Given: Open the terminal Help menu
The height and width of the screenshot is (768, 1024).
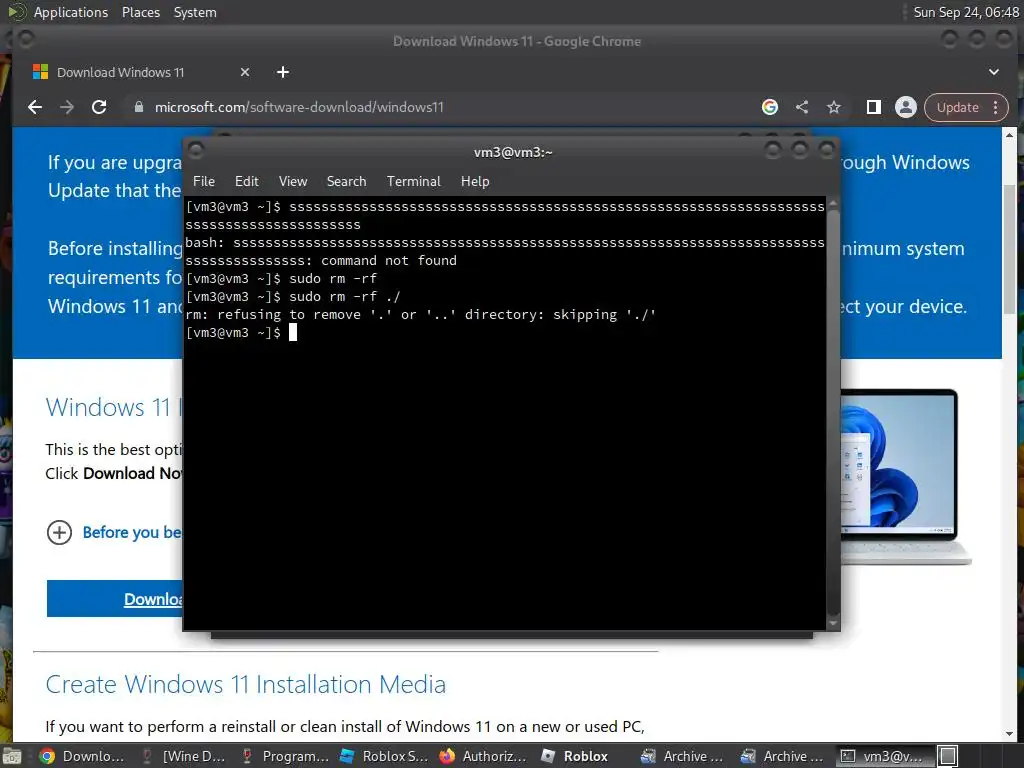Looking at the screenshot, I should click(475, 181).
